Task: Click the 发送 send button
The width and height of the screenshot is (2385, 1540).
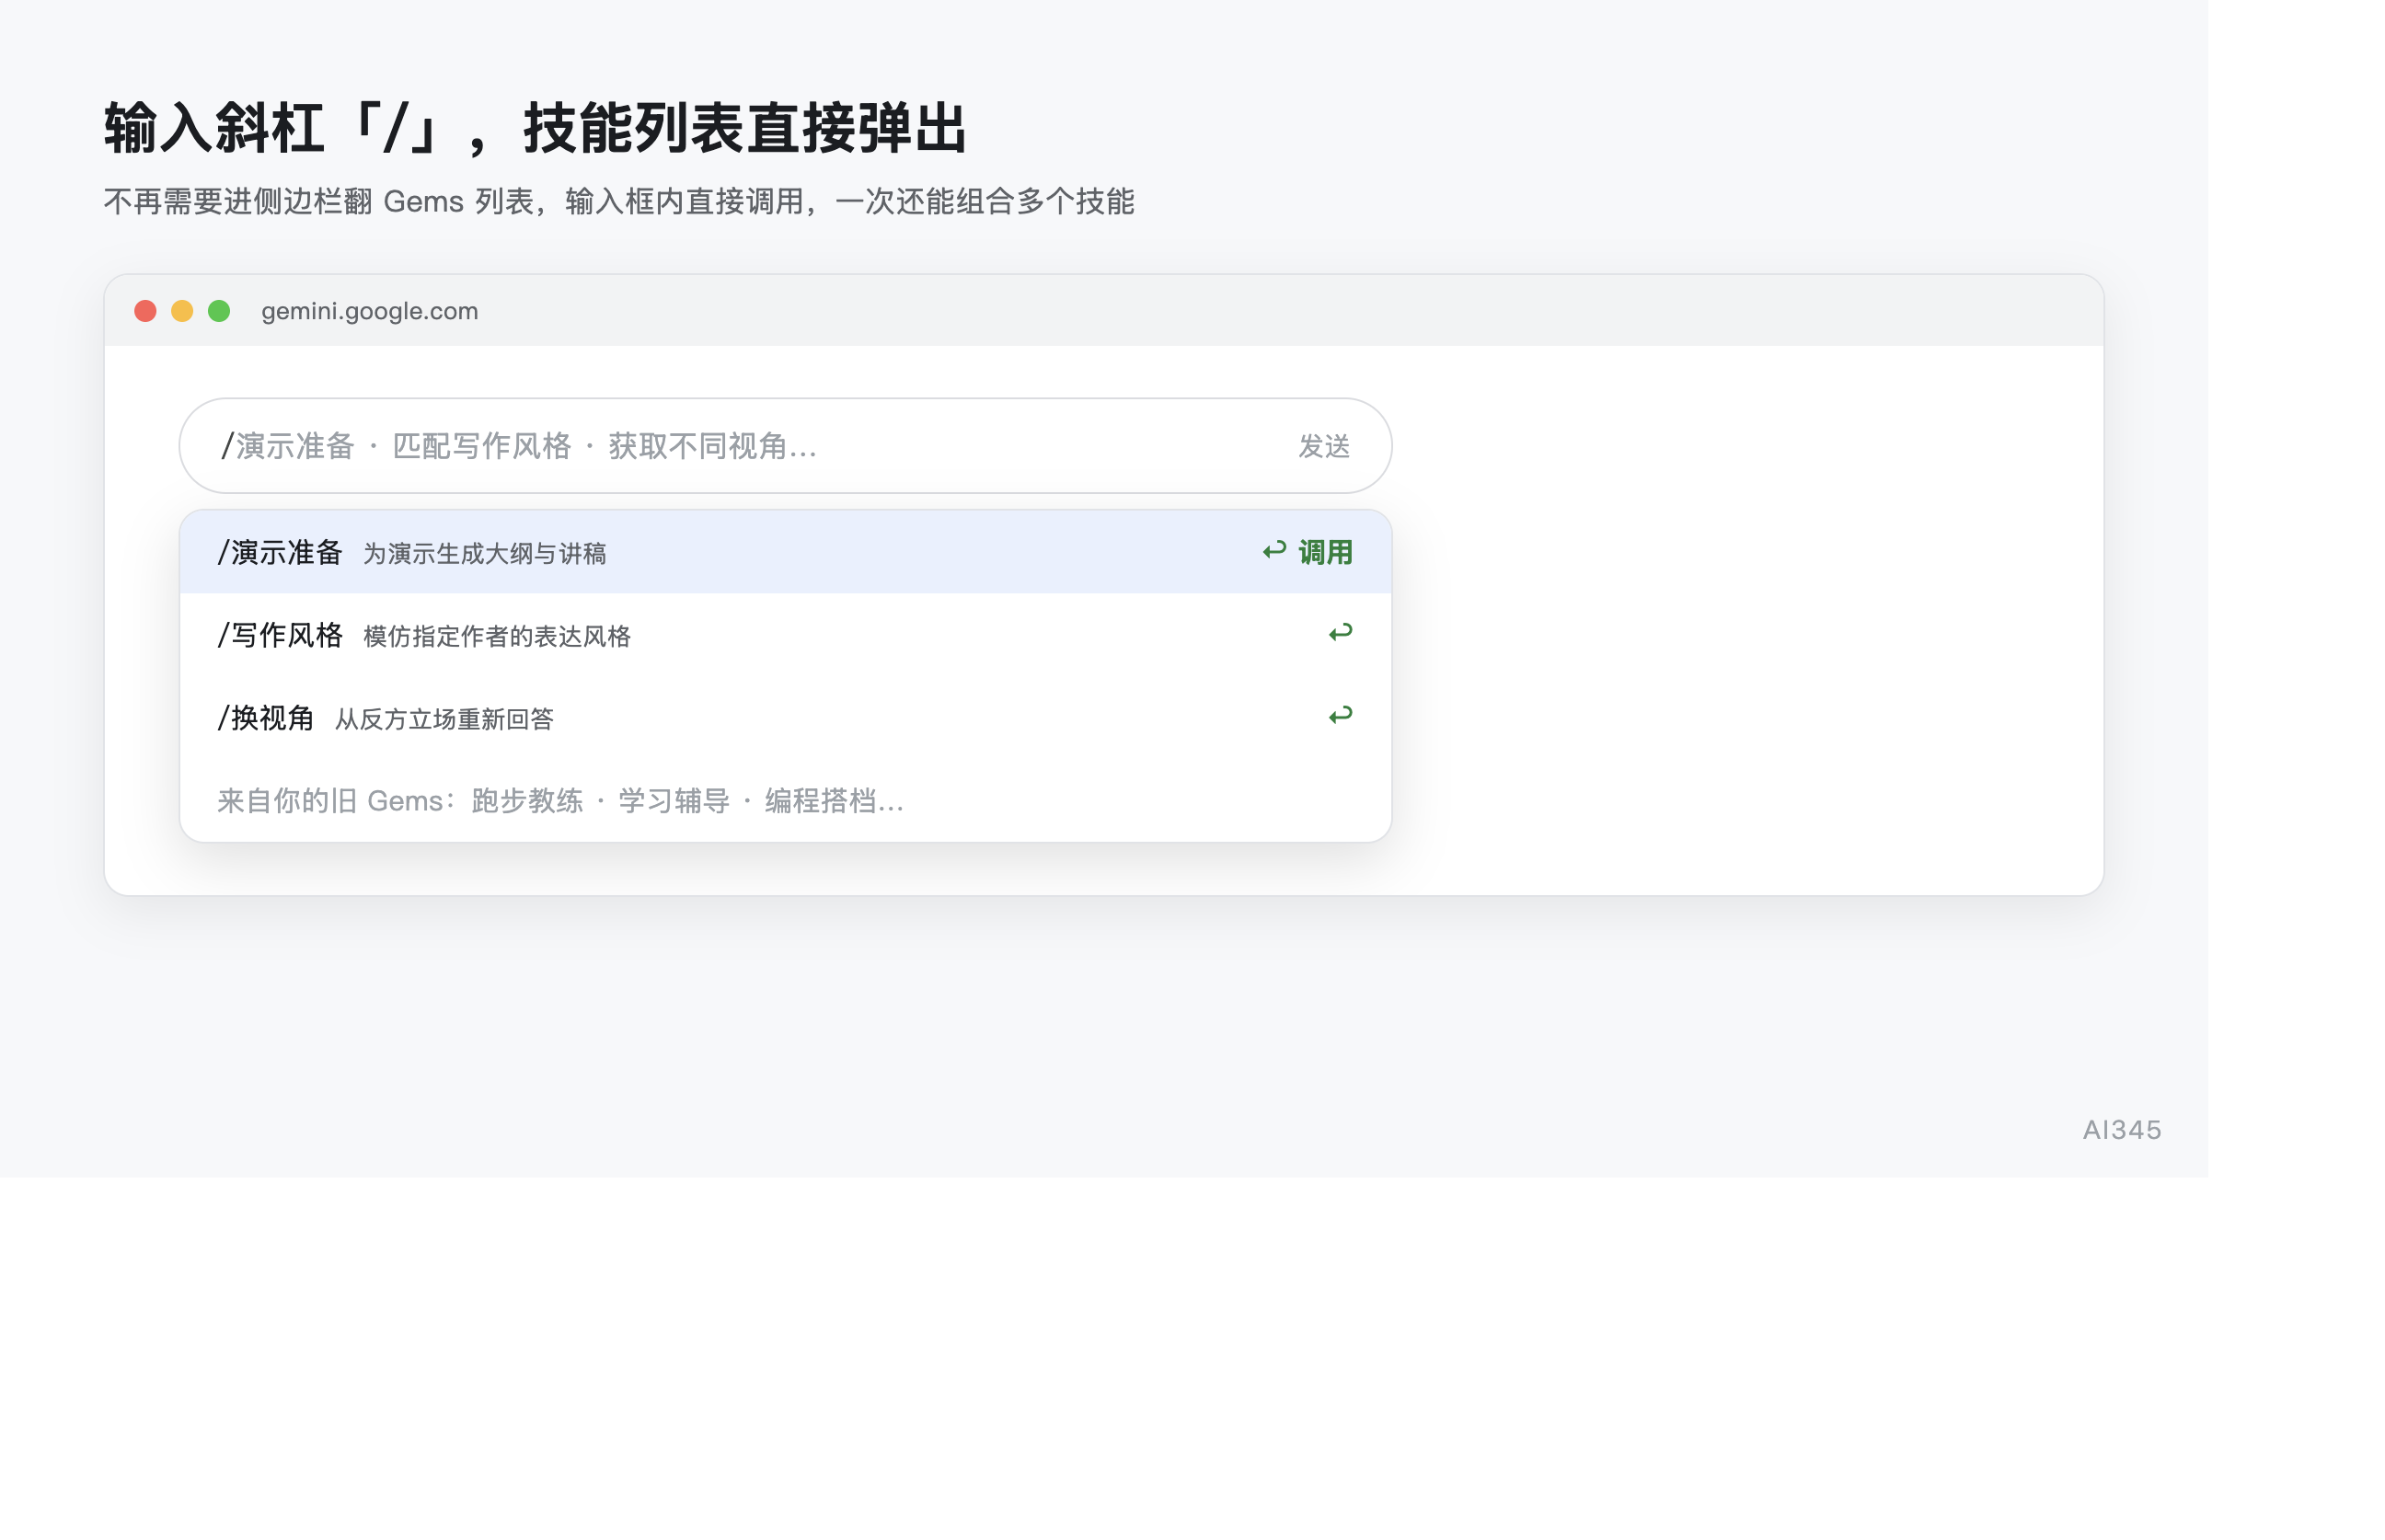Action: point(1323,446)
